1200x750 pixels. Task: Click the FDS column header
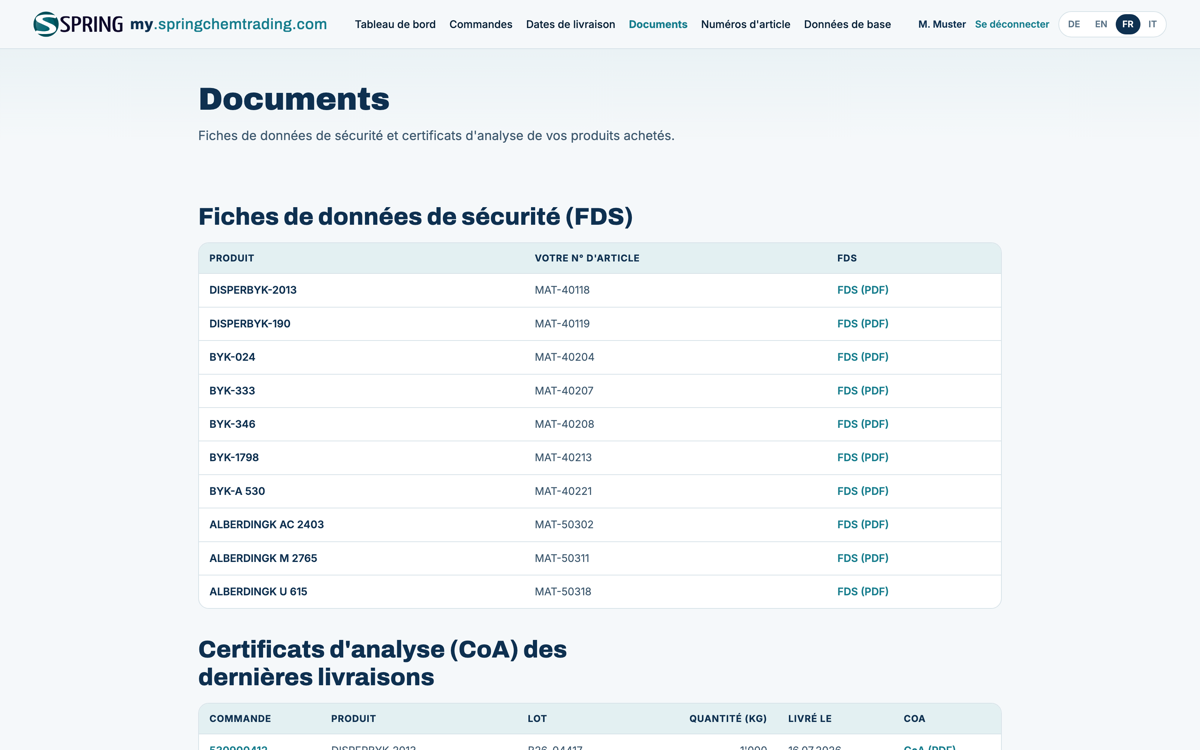[847, 258]
